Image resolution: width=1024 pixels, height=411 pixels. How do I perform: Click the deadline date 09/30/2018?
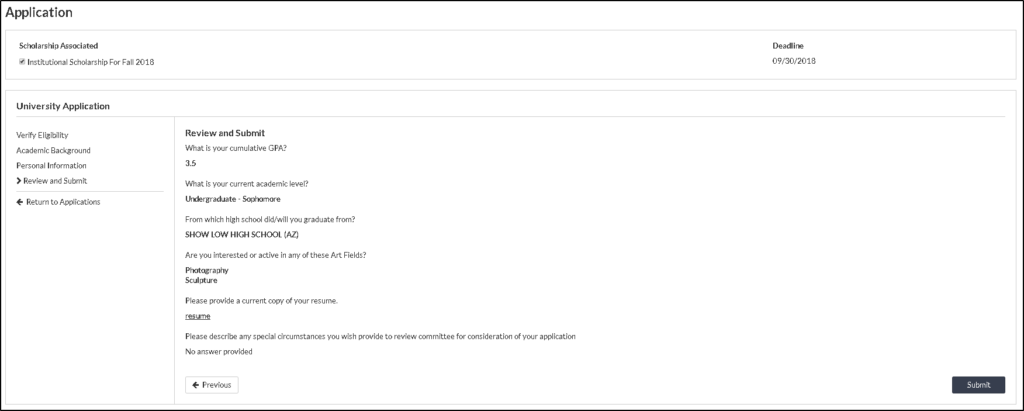pos(794,61)
